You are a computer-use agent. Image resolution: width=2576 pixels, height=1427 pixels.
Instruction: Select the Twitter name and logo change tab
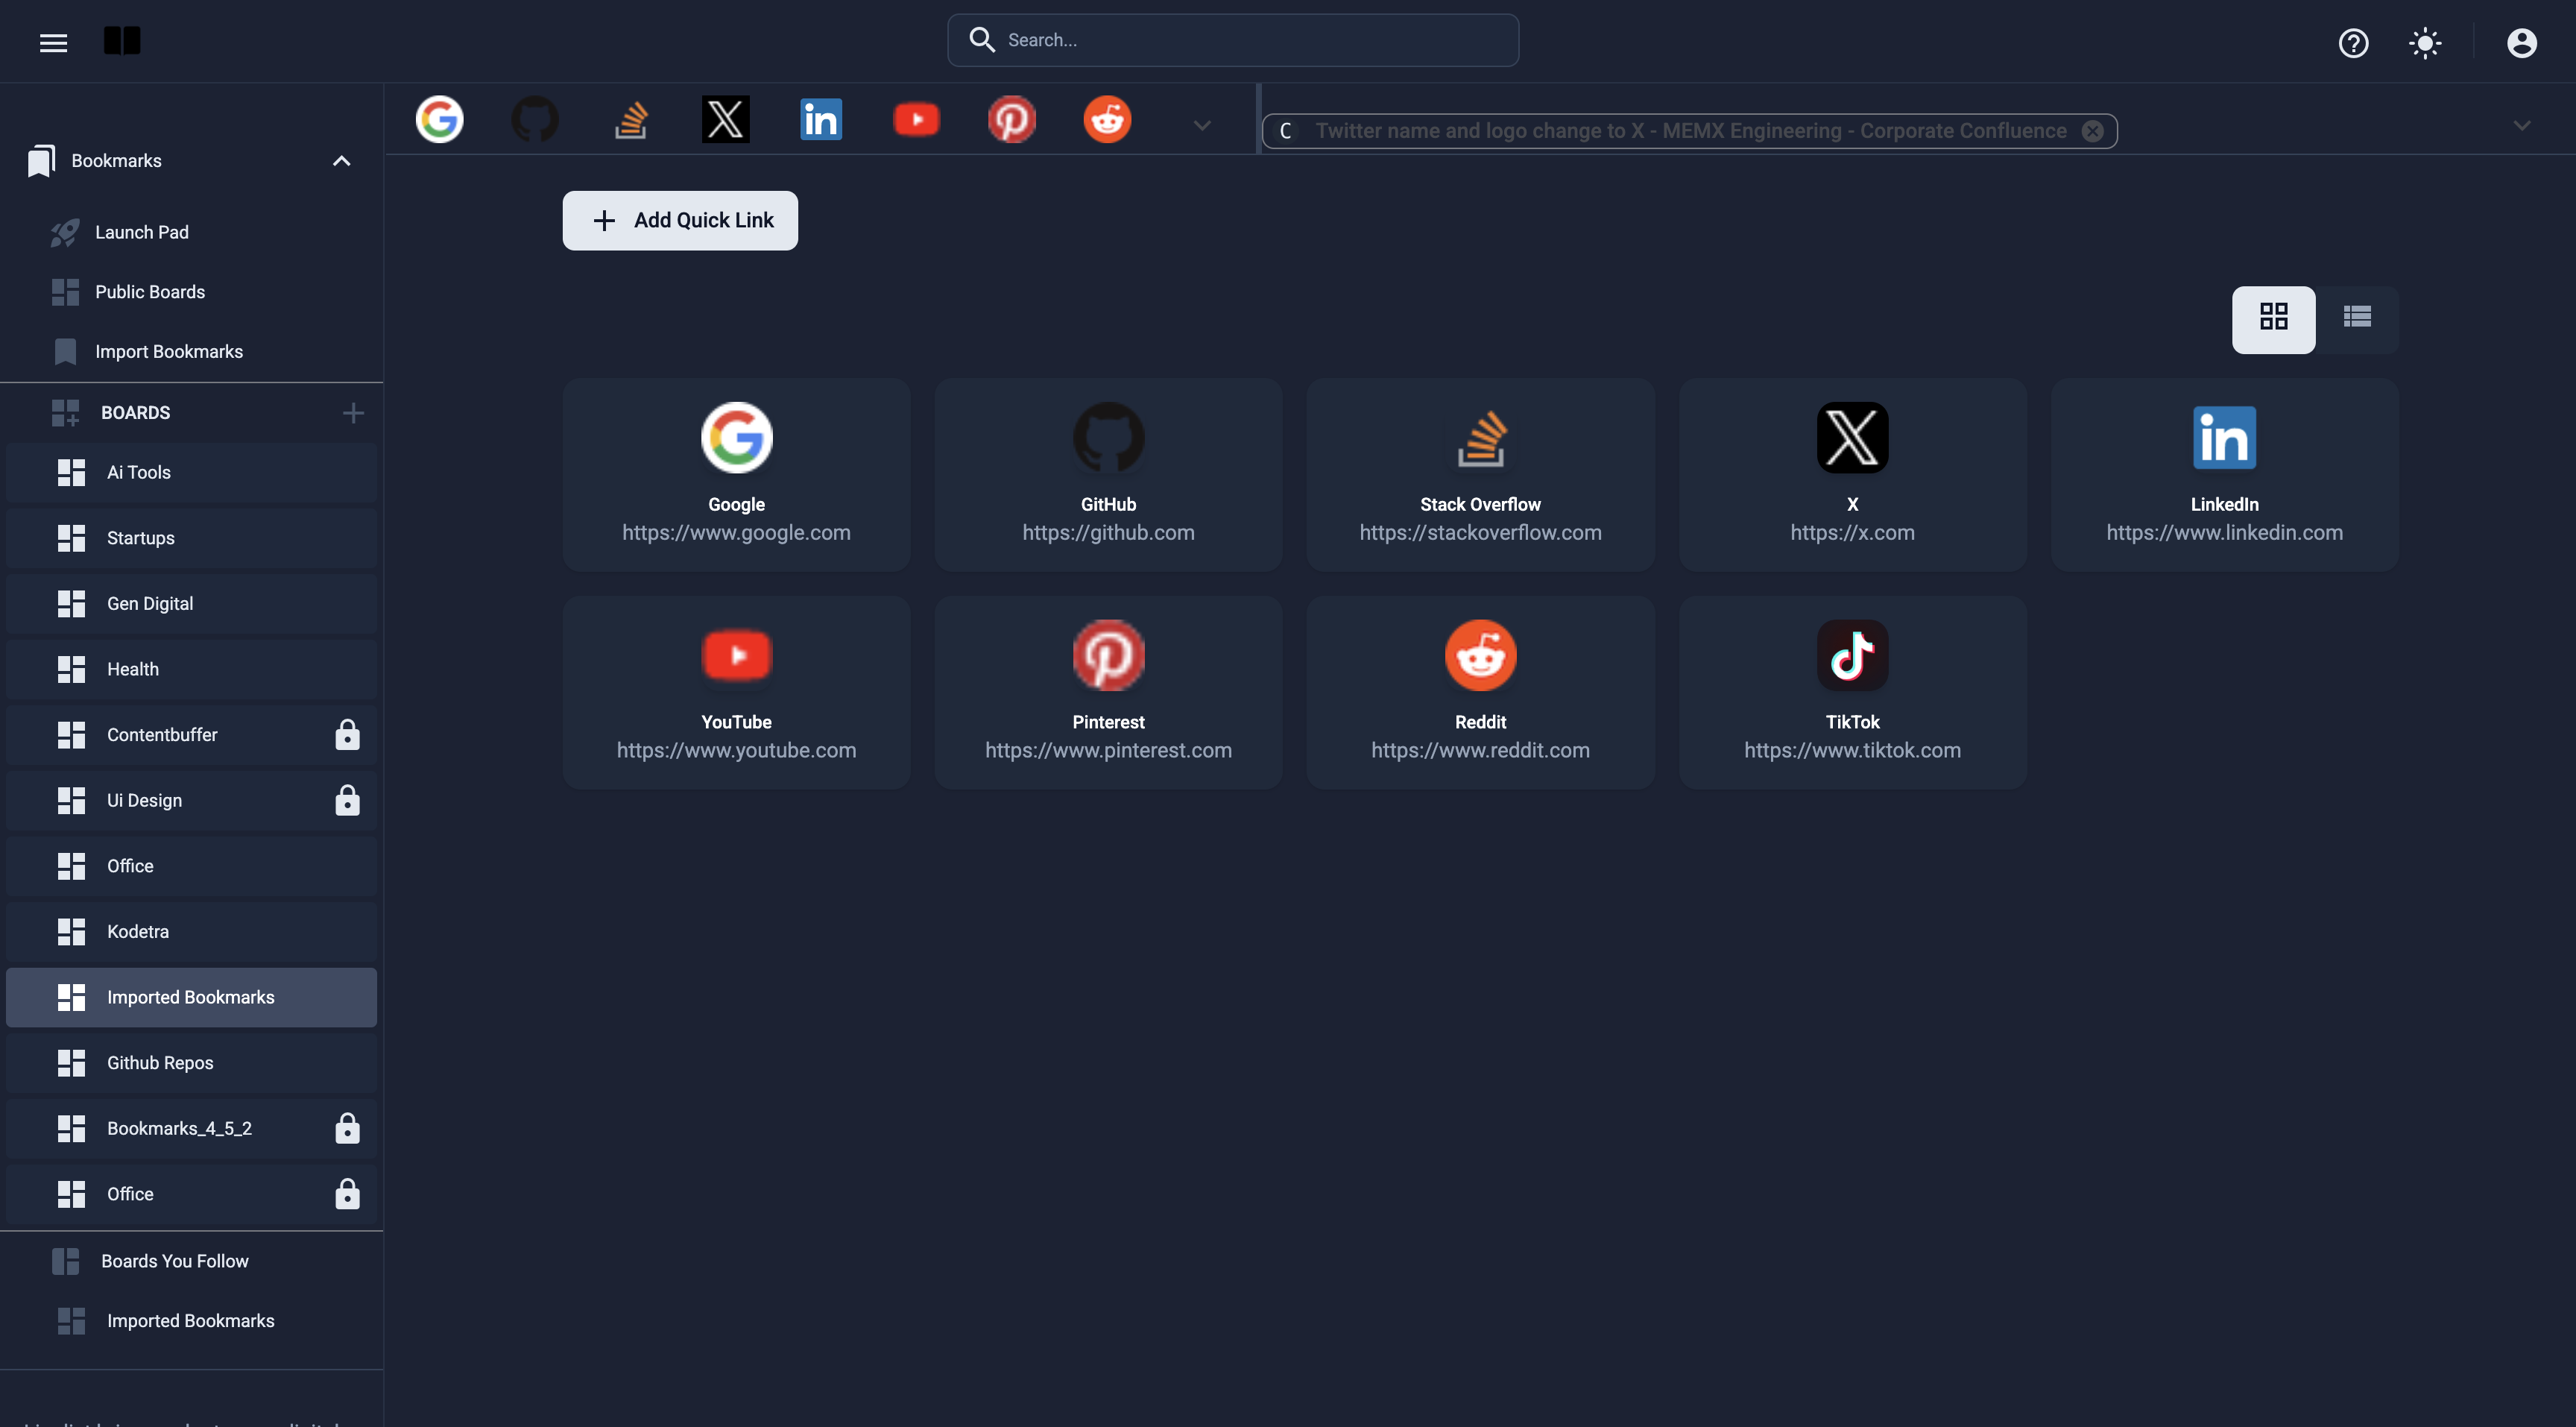pyautogui.click(x=1689, y=131)
